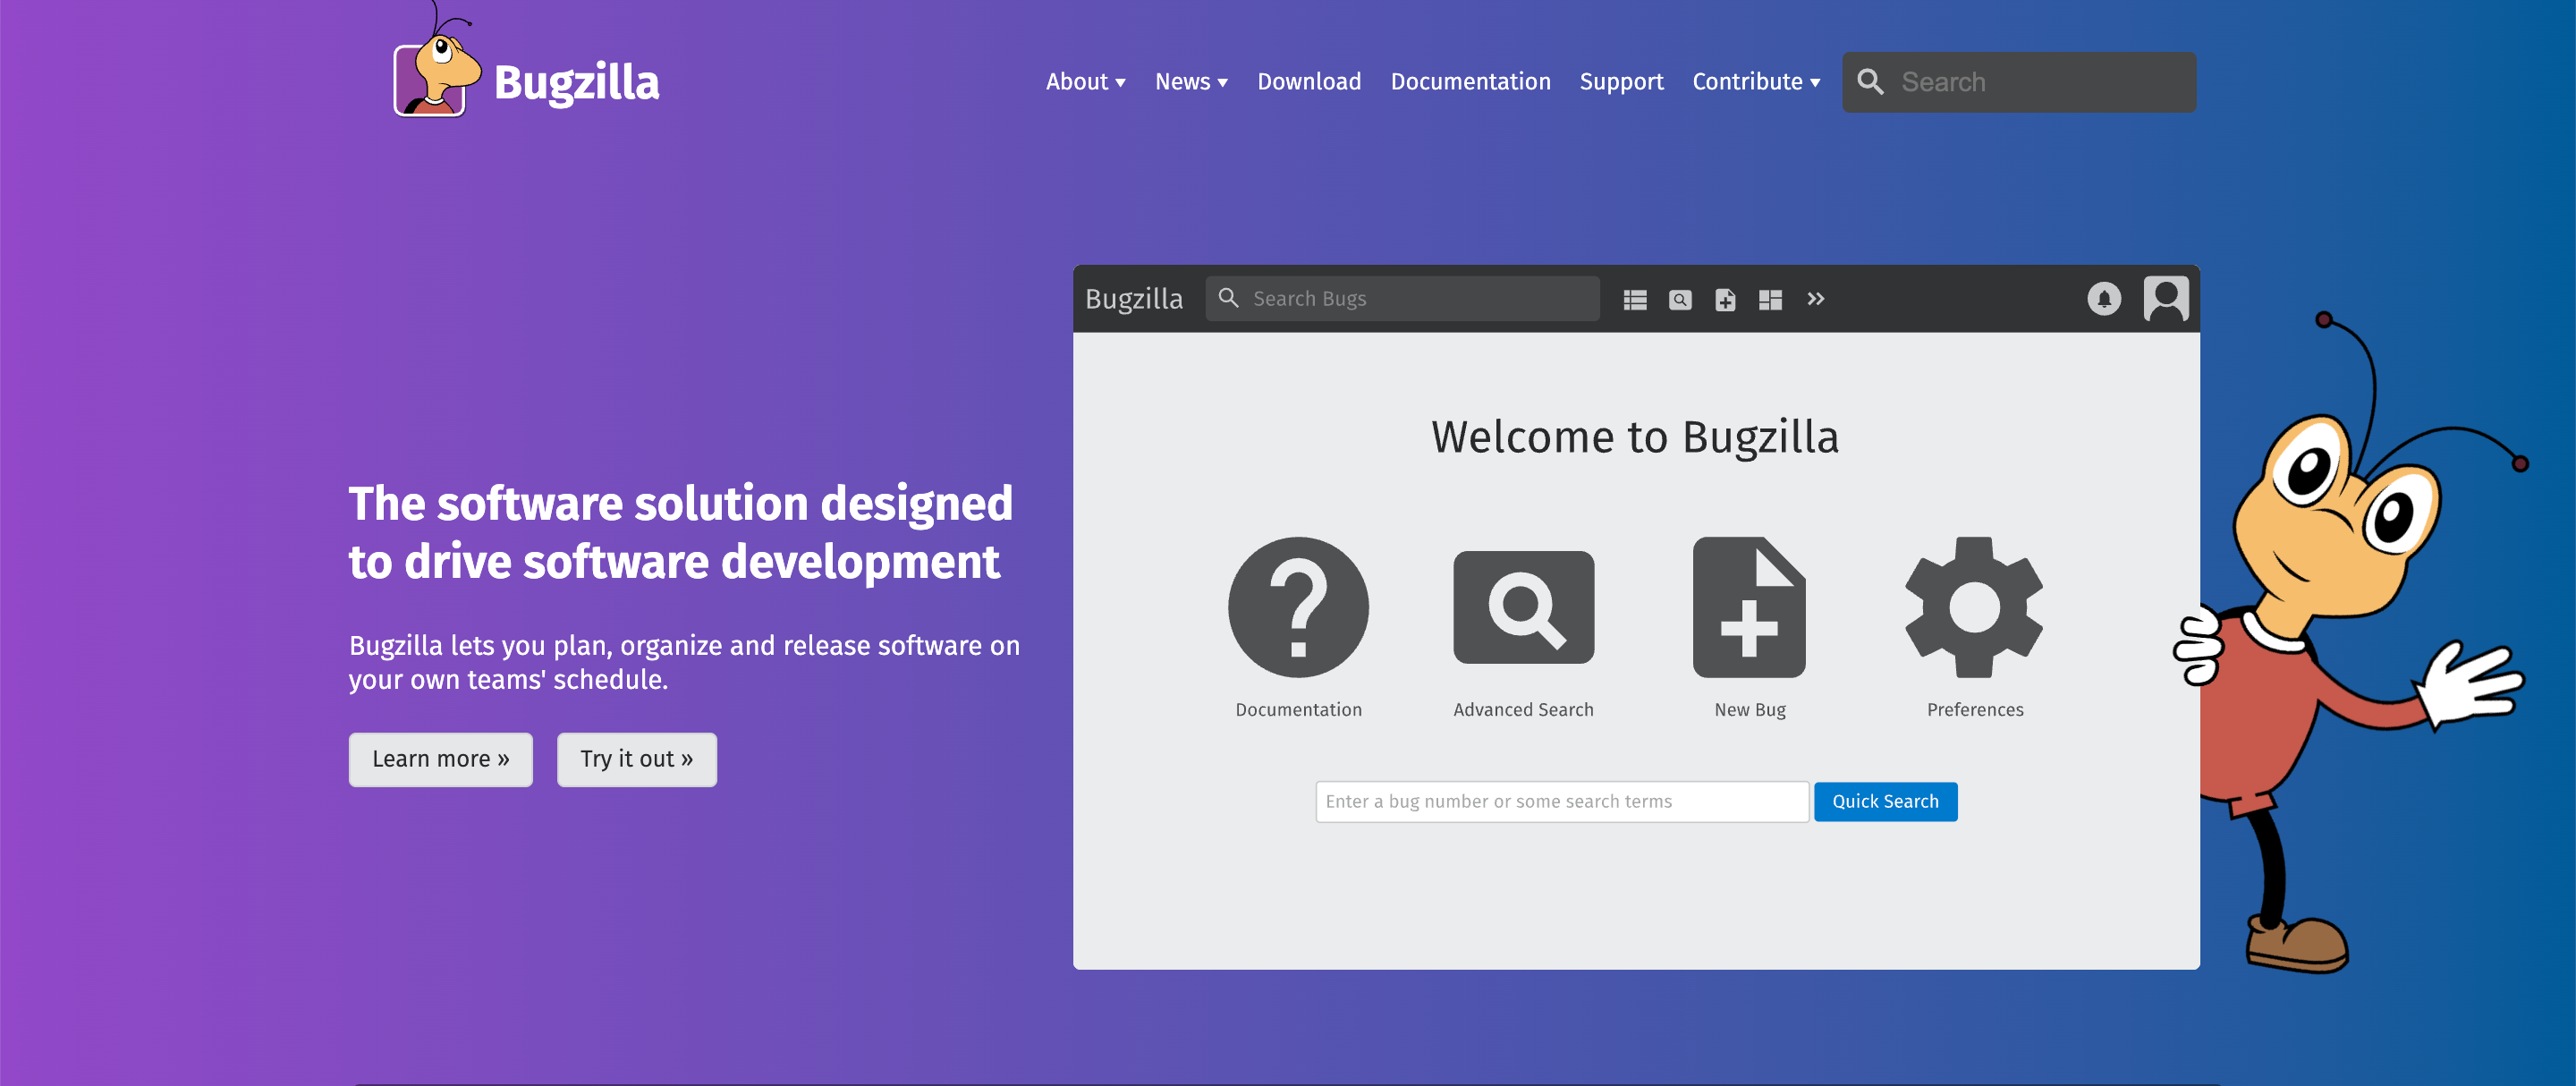Click the large New Bug file icon
Screen dimensions: 2576x1086
coord(1749,607)
